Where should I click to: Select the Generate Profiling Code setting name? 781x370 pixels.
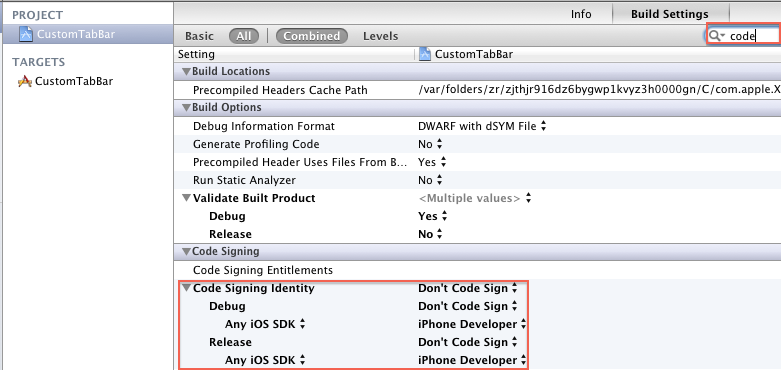(x=256, y=144)
